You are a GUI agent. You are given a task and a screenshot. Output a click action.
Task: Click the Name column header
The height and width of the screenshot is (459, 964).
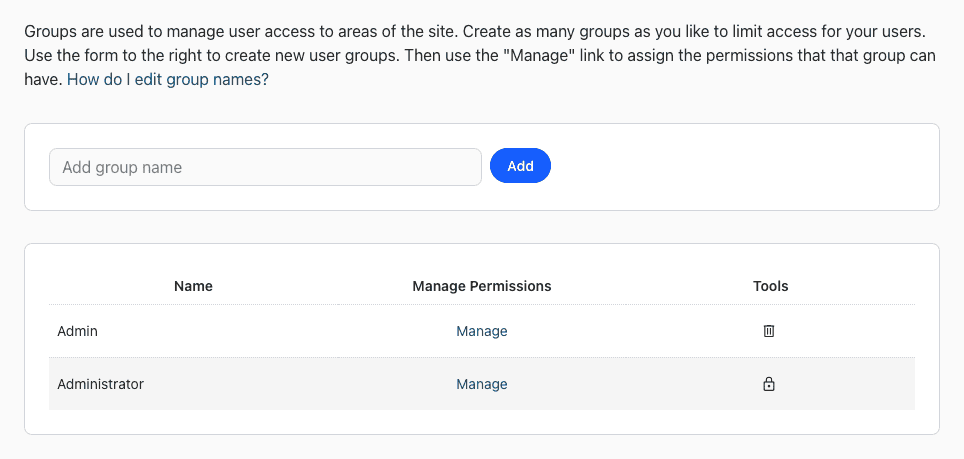[x=193, y=286]
